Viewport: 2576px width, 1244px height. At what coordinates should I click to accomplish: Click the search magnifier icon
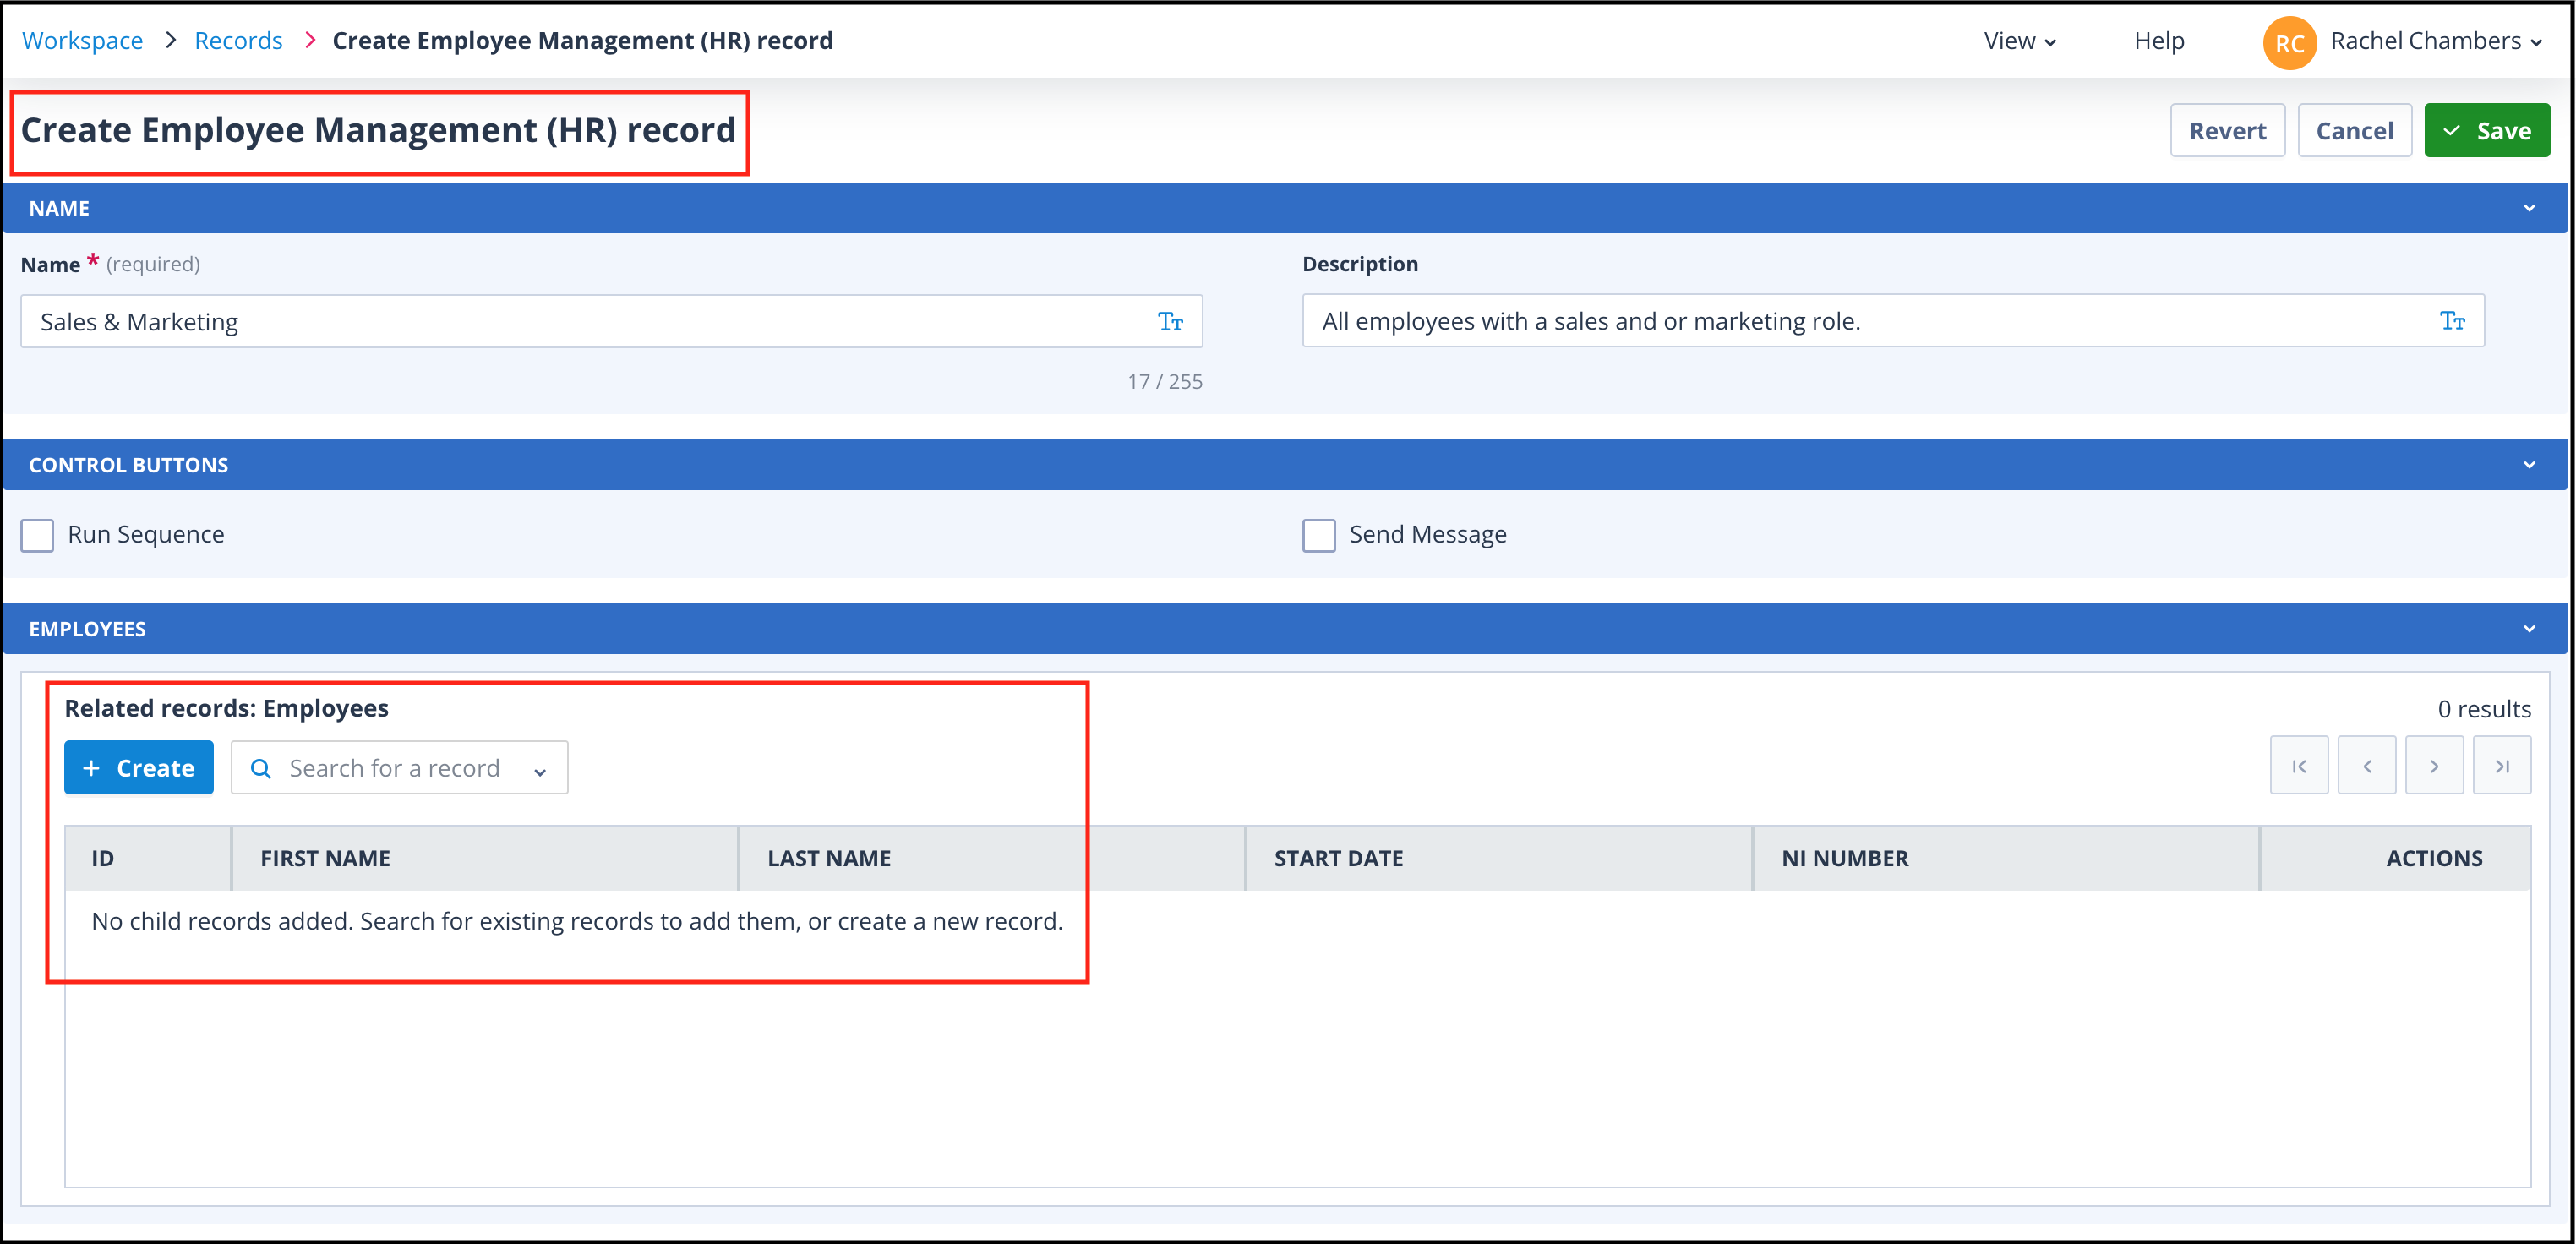pyautogui.click(x=261, y=768)
